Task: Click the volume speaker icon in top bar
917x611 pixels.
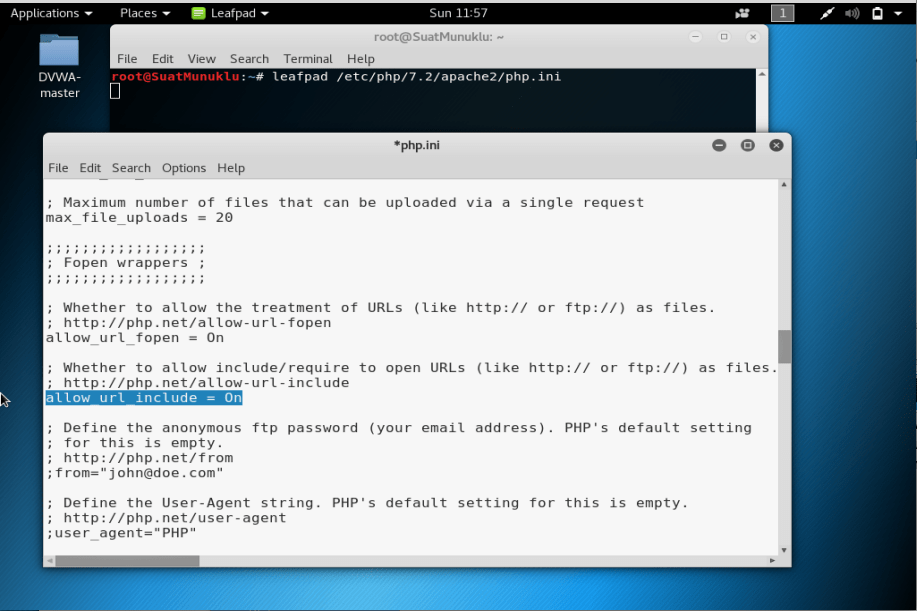Action: pos(852,13)
